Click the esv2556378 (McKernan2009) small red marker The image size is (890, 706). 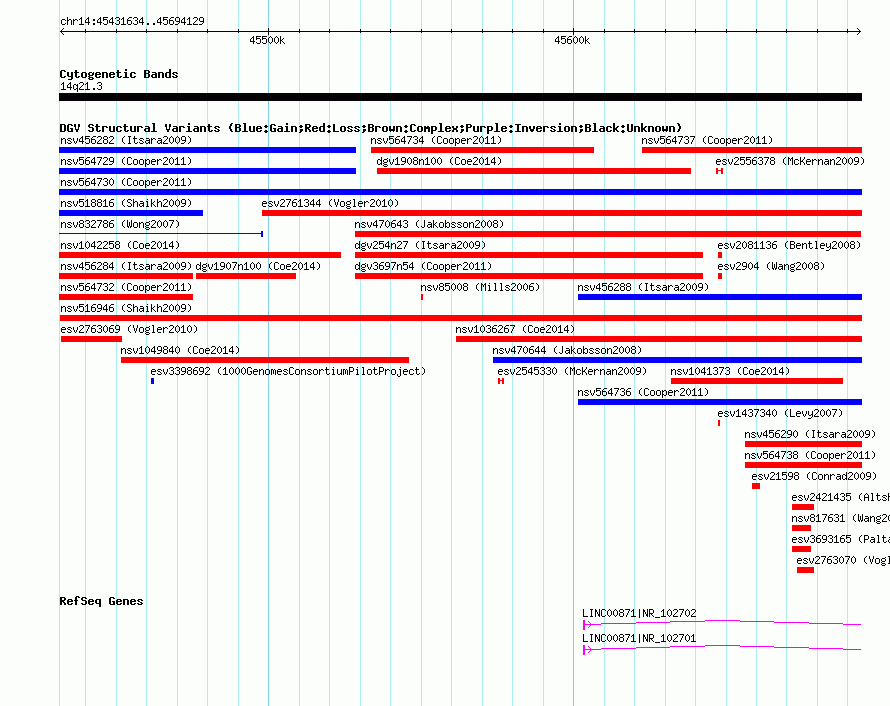(x=719, y=171)
